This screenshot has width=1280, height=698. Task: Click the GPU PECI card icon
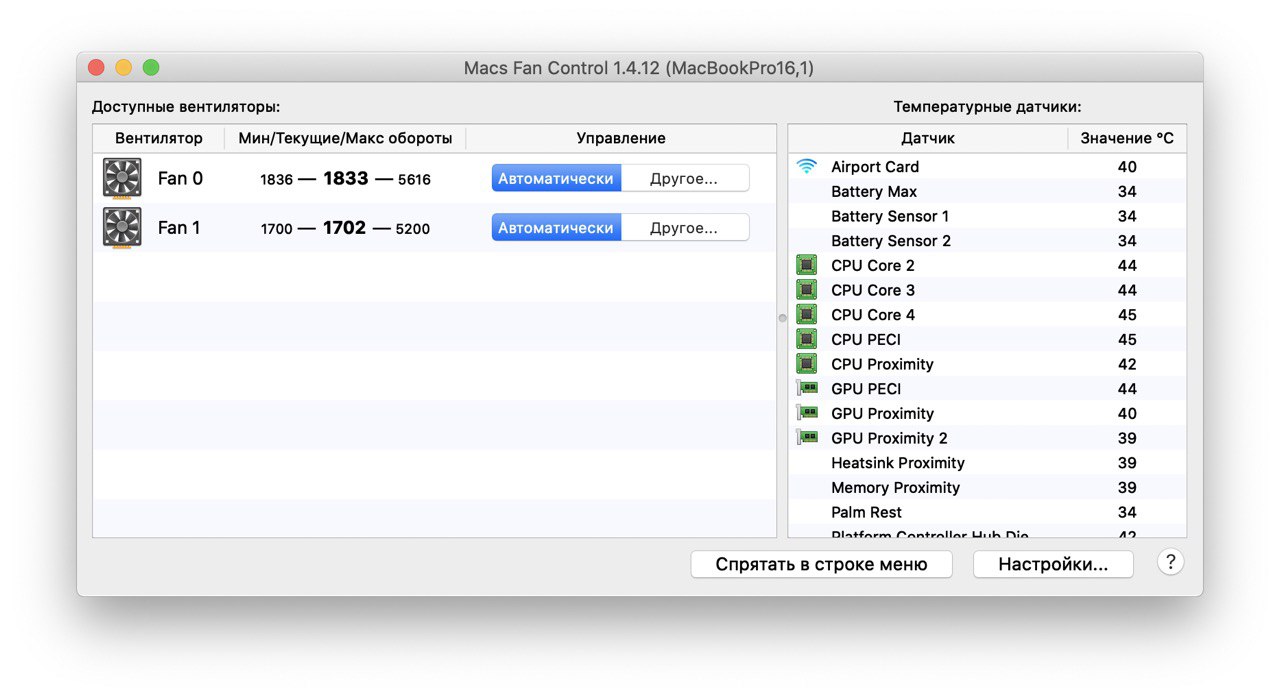click(x=807, y=388)
